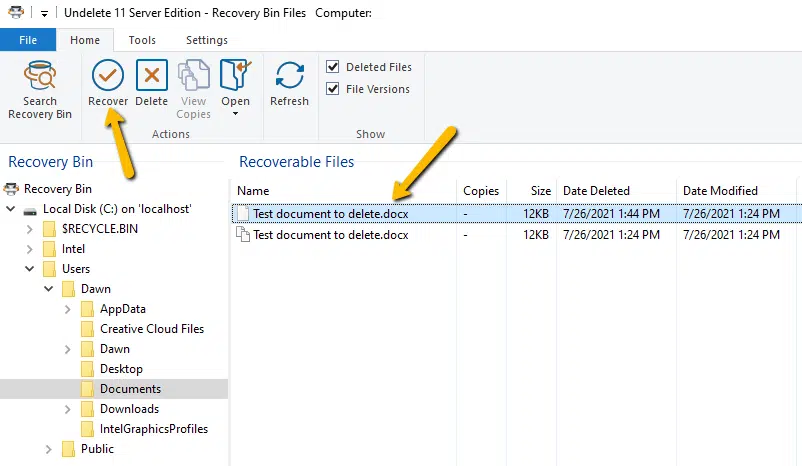802x466 pixels.
Task: Open the dropdown arrow under Open
Action: (236, 114)
